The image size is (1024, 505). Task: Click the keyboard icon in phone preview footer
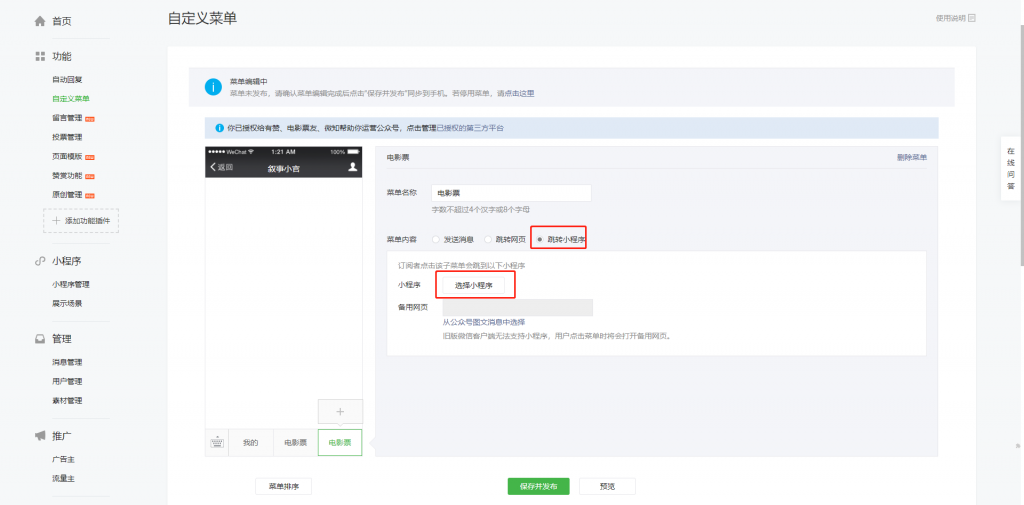217,443
